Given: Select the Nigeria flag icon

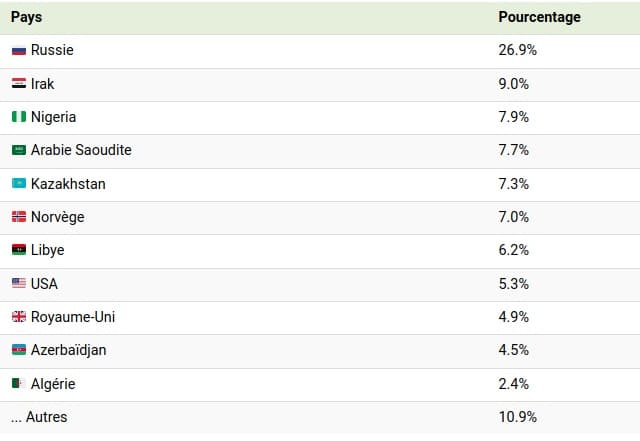Looking at the screenshot, I should pyautogui.click(x=19, y=117).
